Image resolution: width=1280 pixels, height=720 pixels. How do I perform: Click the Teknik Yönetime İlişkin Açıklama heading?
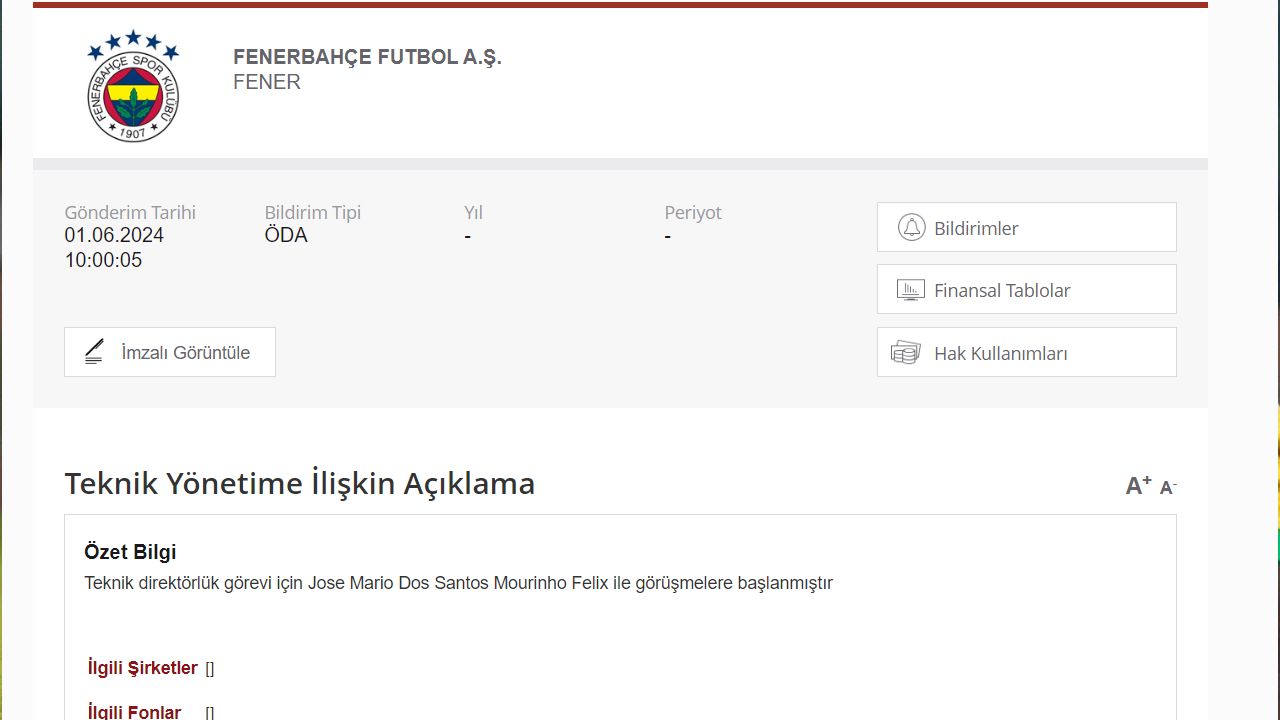pos(299,483)
